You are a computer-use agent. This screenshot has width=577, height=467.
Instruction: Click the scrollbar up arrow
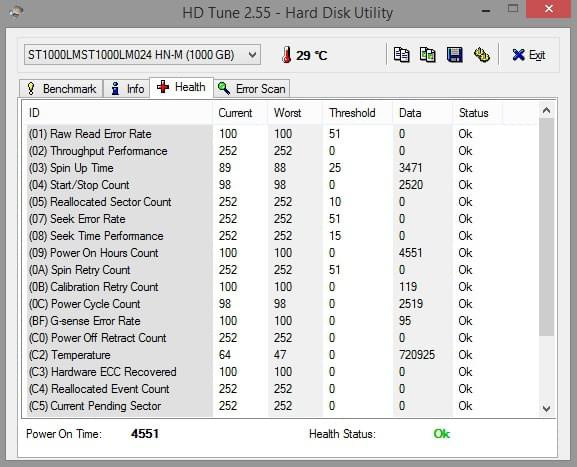tap(546, 110)
